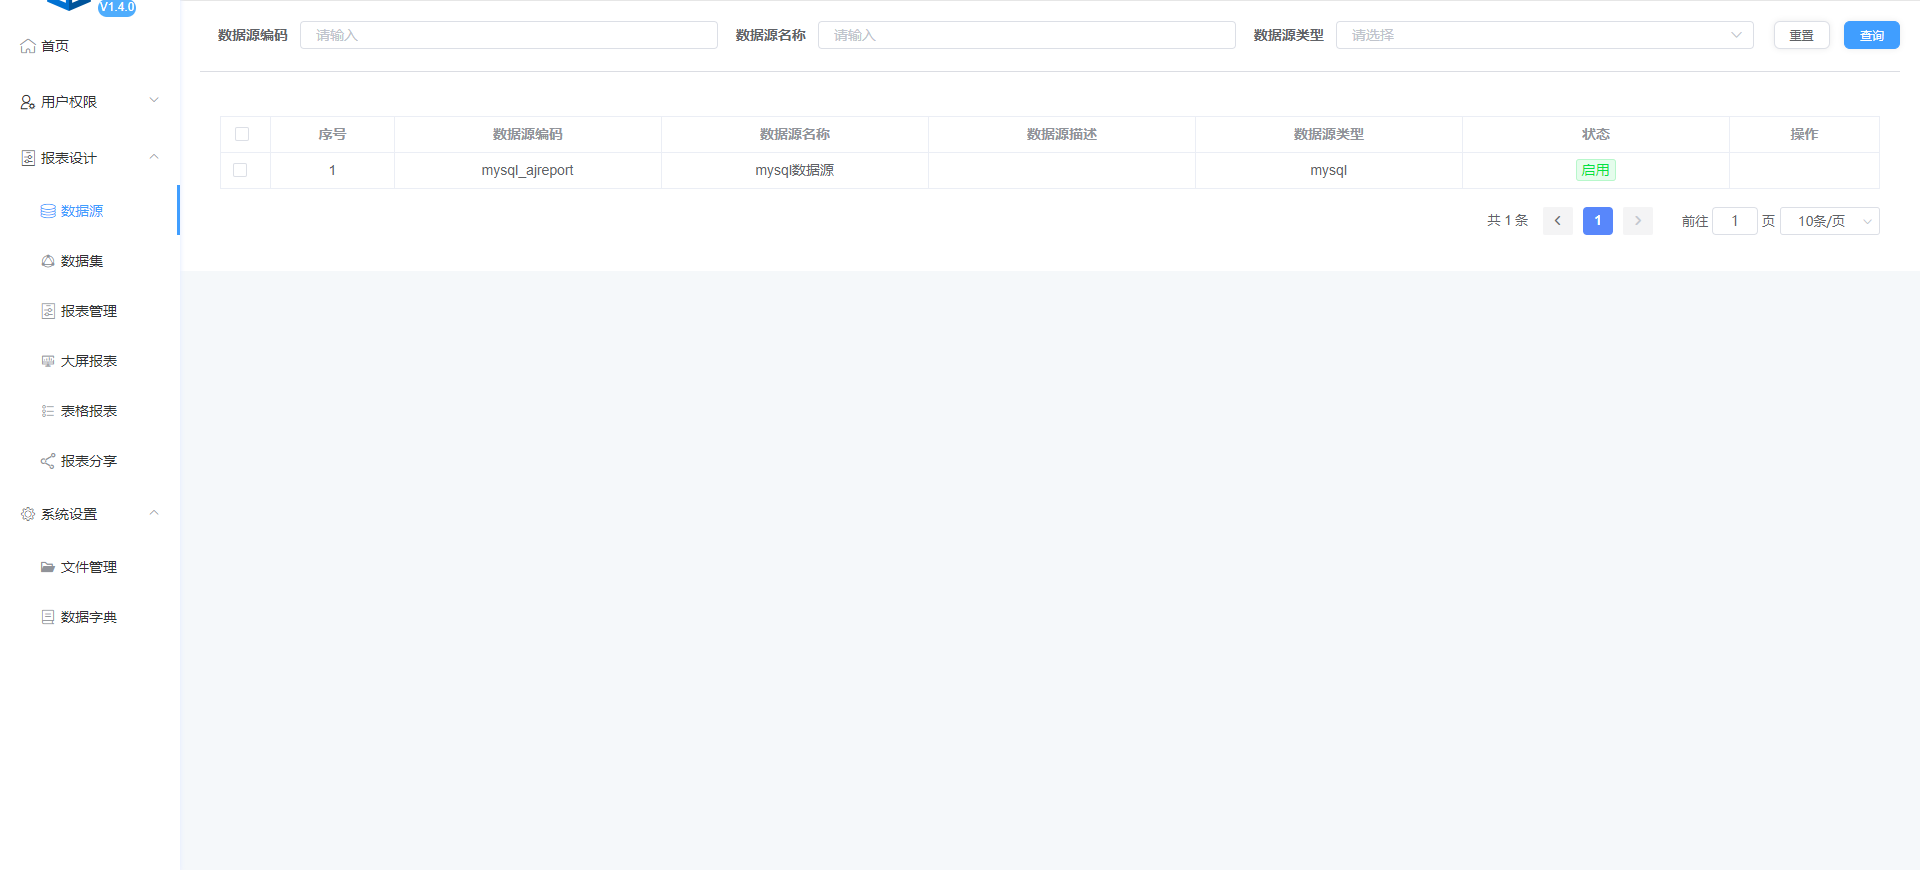Click the document icon beside 报表管理

(x=48, y=311)
